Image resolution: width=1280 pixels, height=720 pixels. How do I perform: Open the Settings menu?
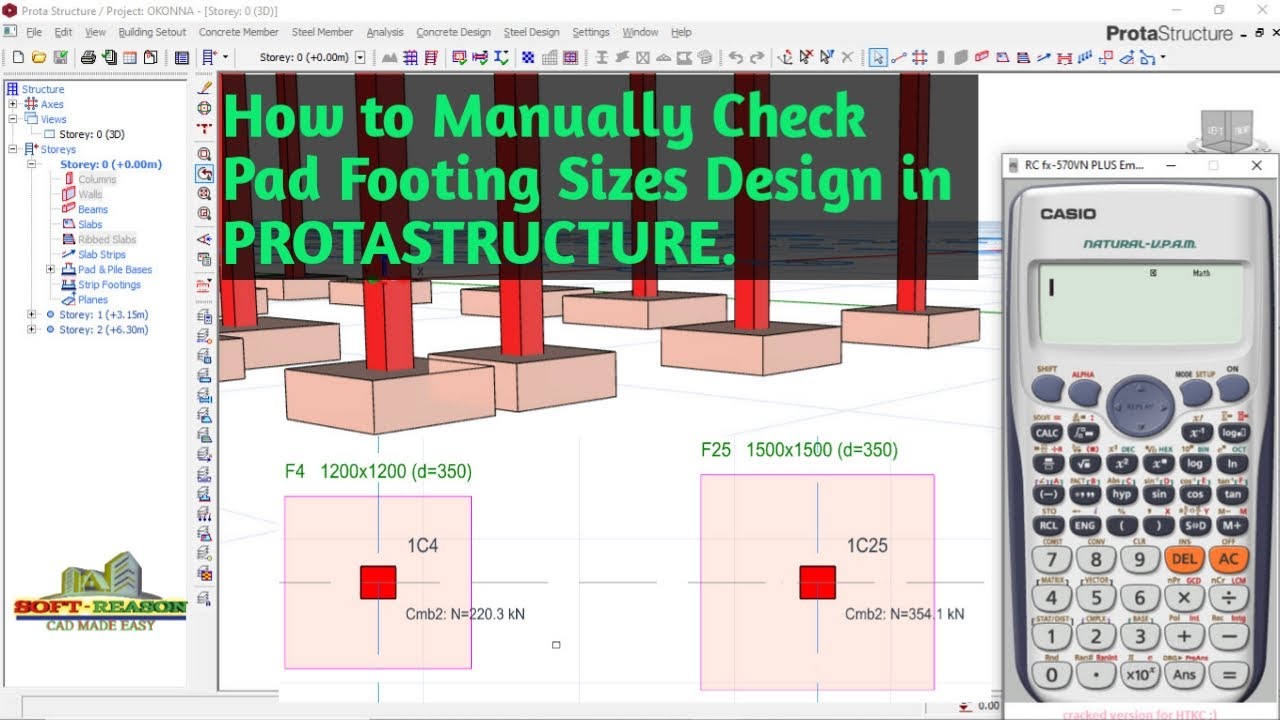(x=591, y=32)
